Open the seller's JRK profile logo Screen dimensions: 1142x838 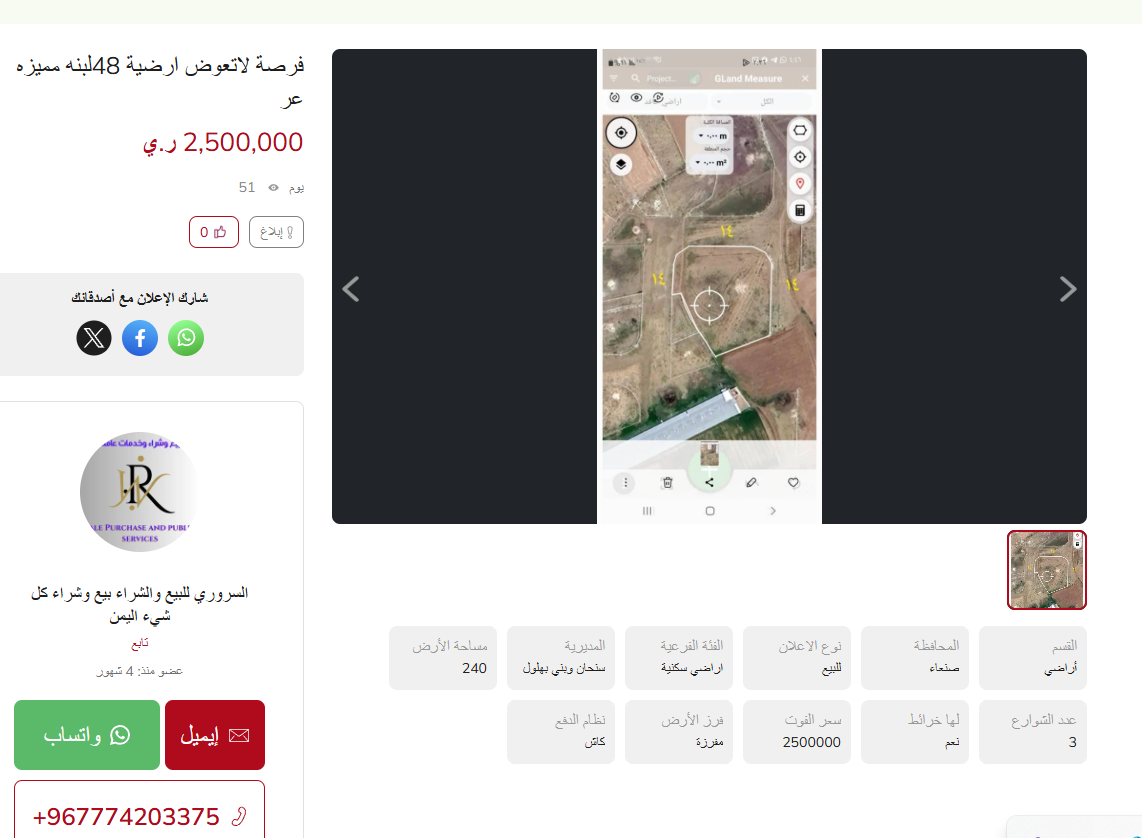(139, 491)
